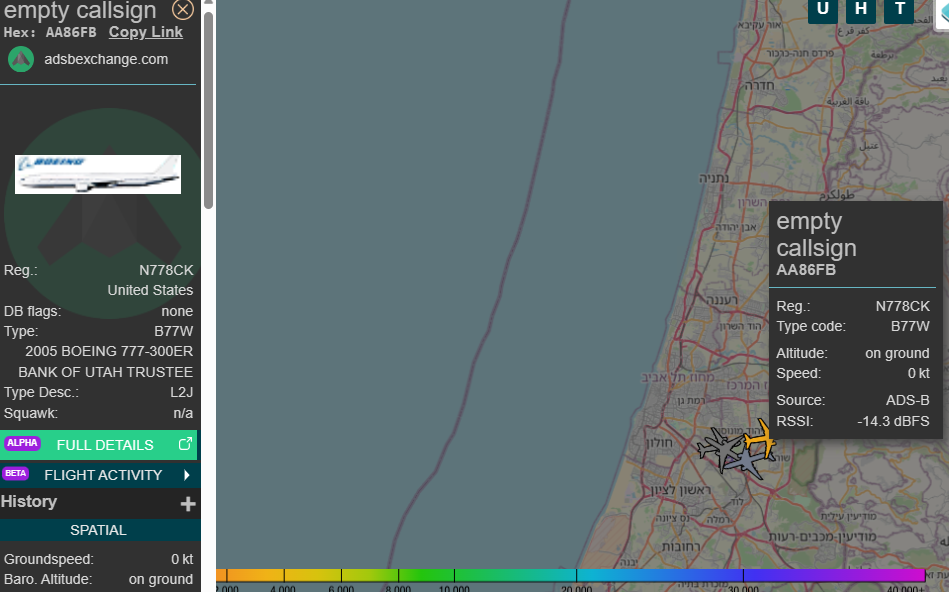This screenshot has width=949, height=592.
Task: Click the Baro. Altitude value on ground
Action: pos(161,580)
